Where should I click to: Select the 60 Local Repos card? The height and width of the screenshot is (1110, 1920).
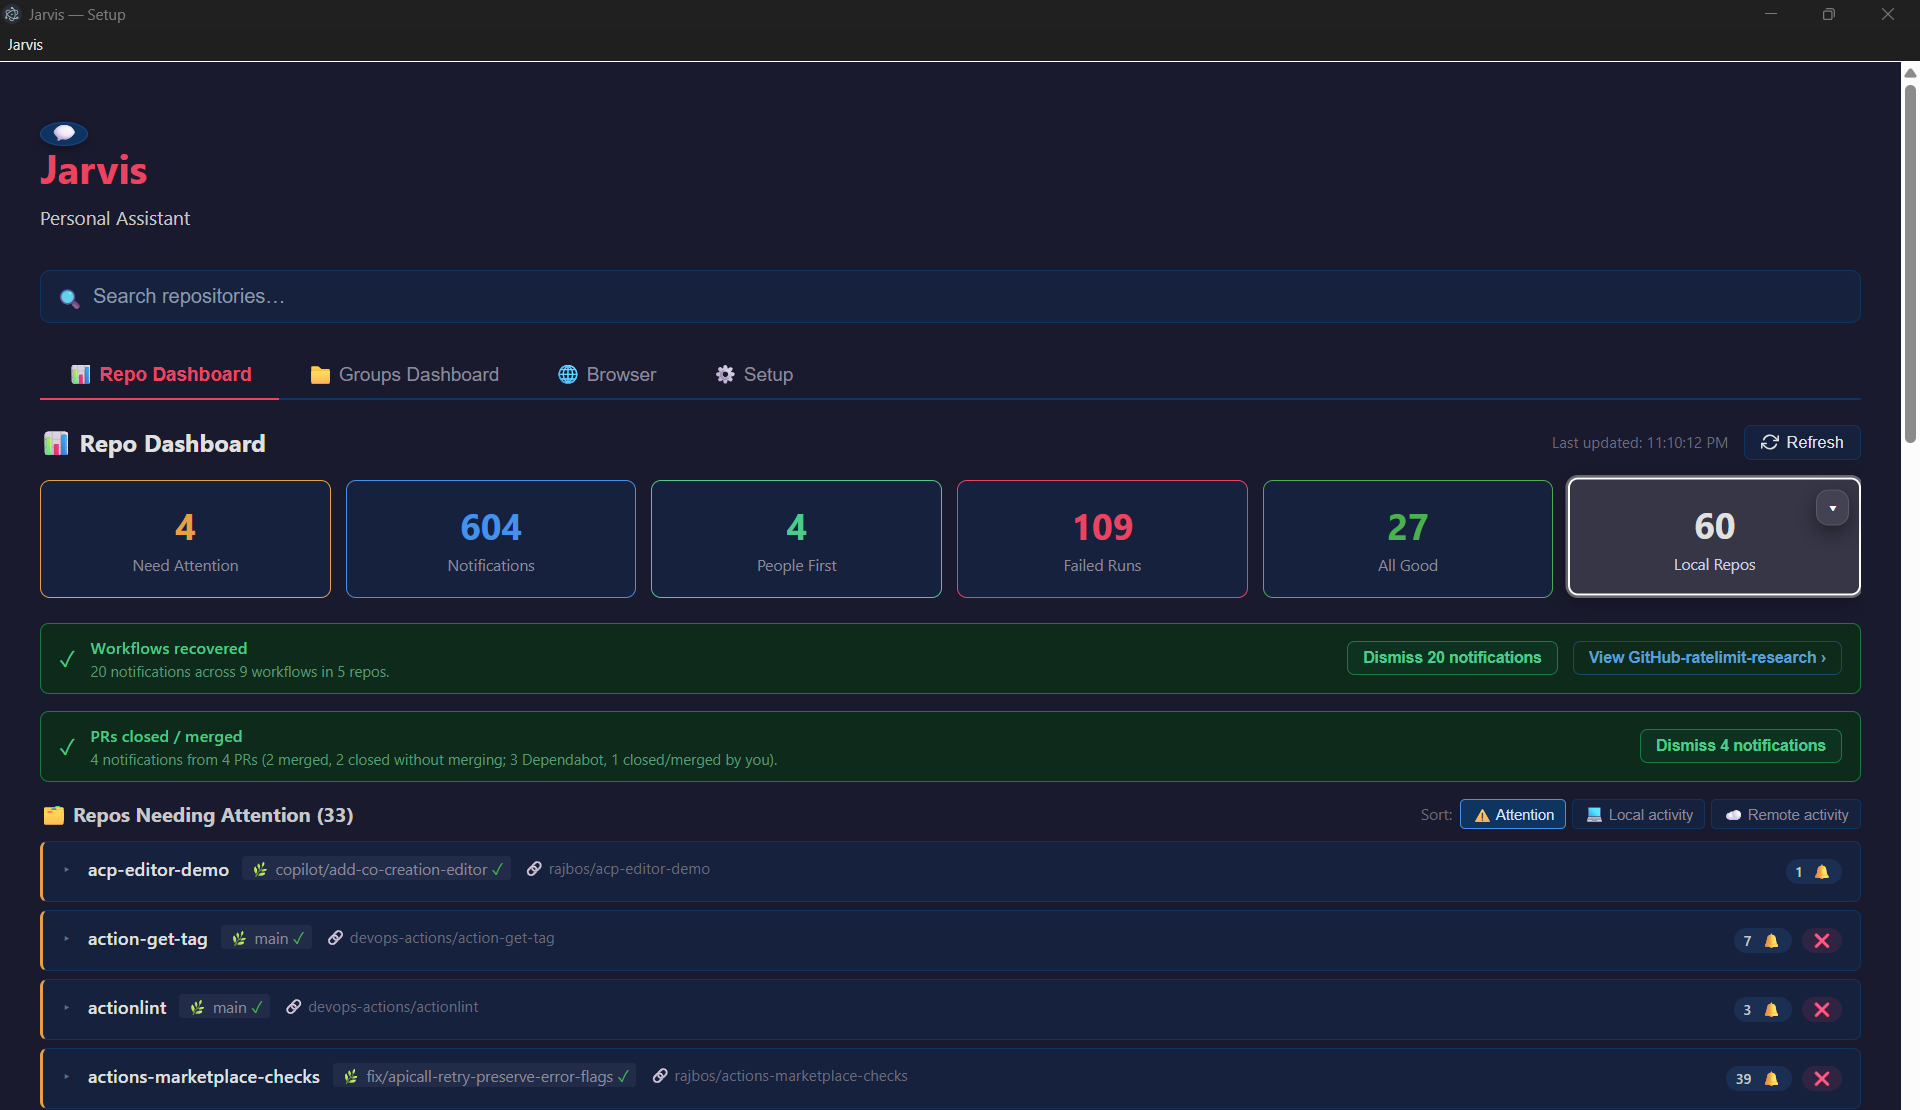(1714, 537)
